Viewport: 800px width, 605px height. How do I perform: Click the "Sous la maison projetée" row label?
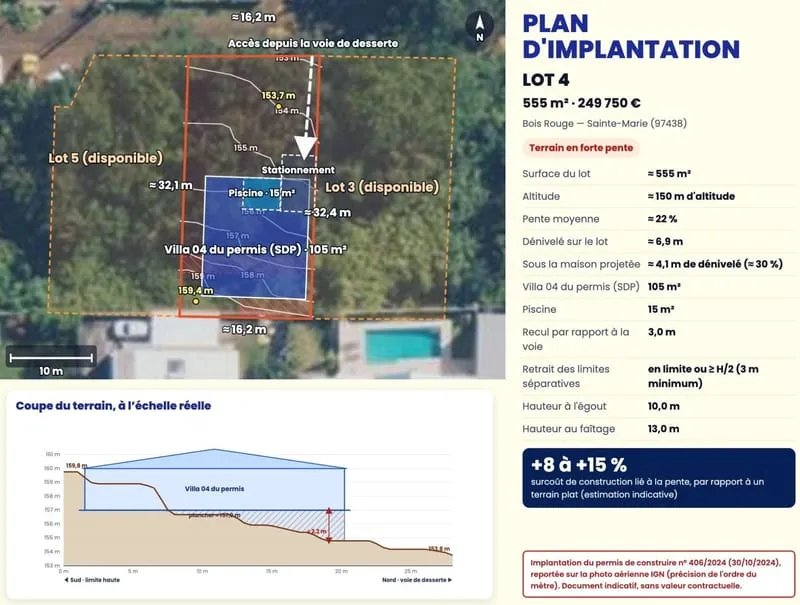pyautogui.click(x=581, y=264)
